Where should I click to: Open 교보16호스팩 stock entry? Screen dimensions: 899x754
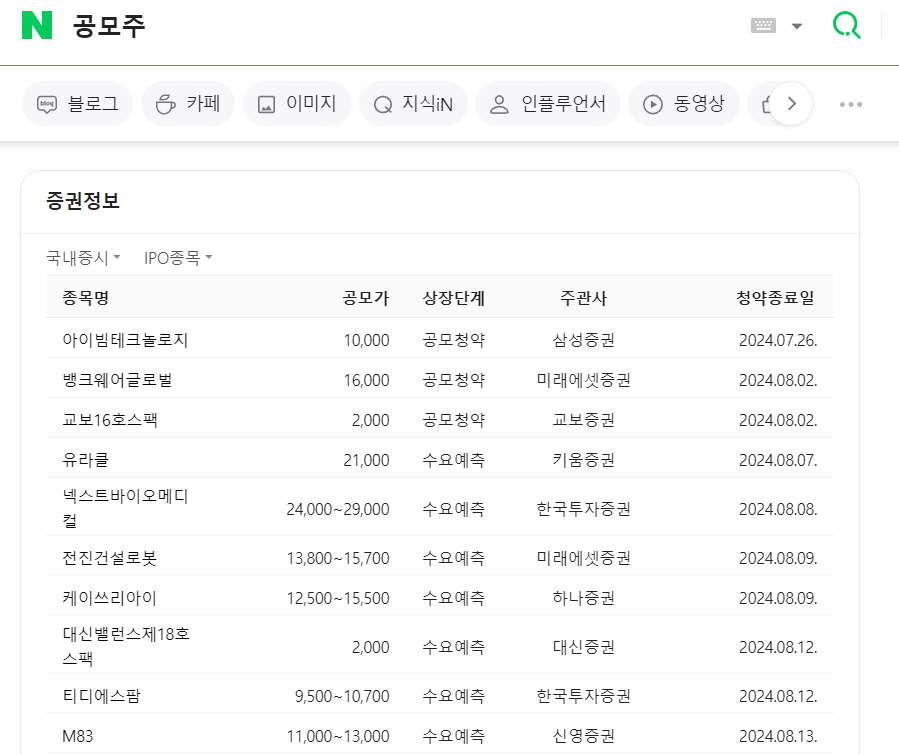point(110,420)
